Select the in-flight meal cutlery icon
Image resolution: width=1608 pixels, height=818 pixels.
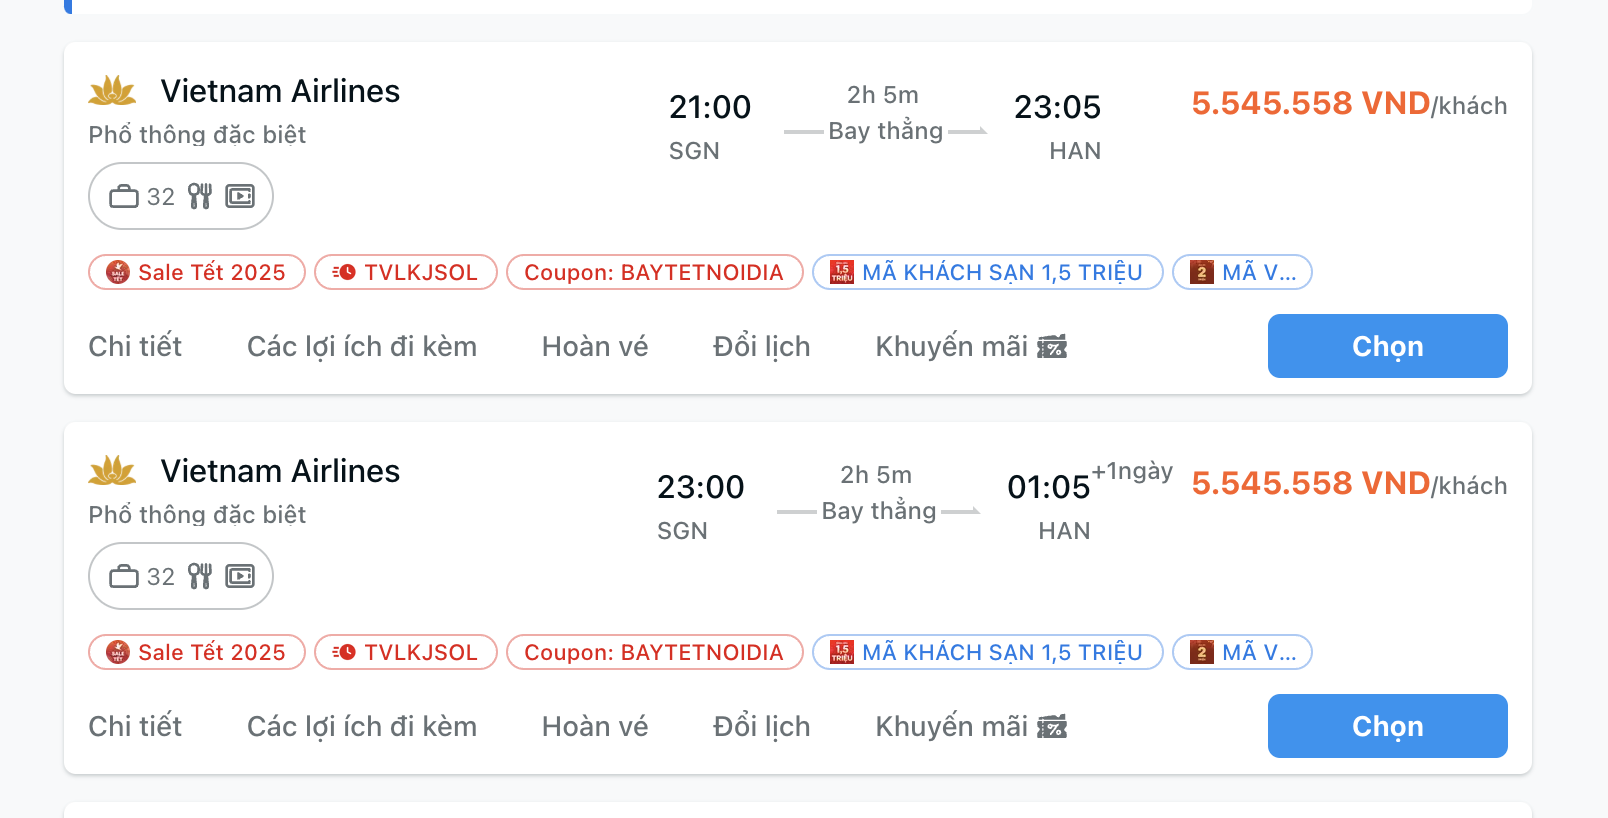tap(199, 196)
